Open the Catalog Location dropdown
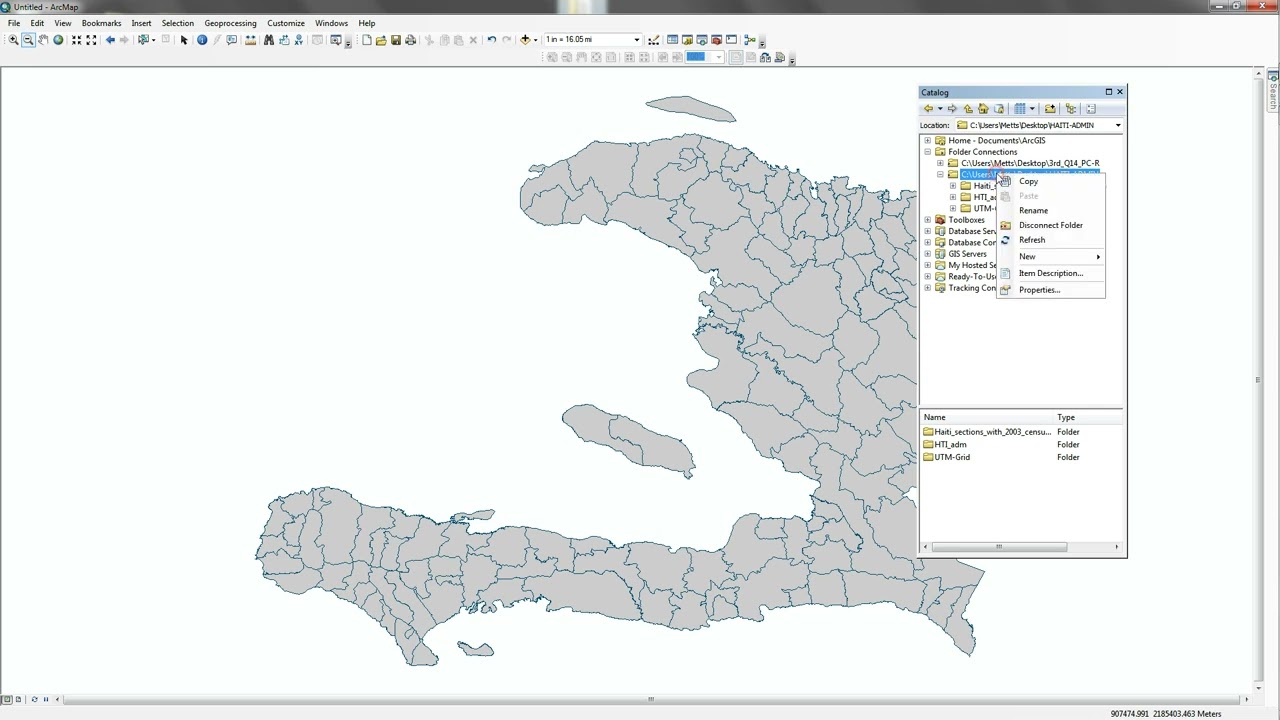Screen dimensions: 1280x720 tap(1118, 125)
